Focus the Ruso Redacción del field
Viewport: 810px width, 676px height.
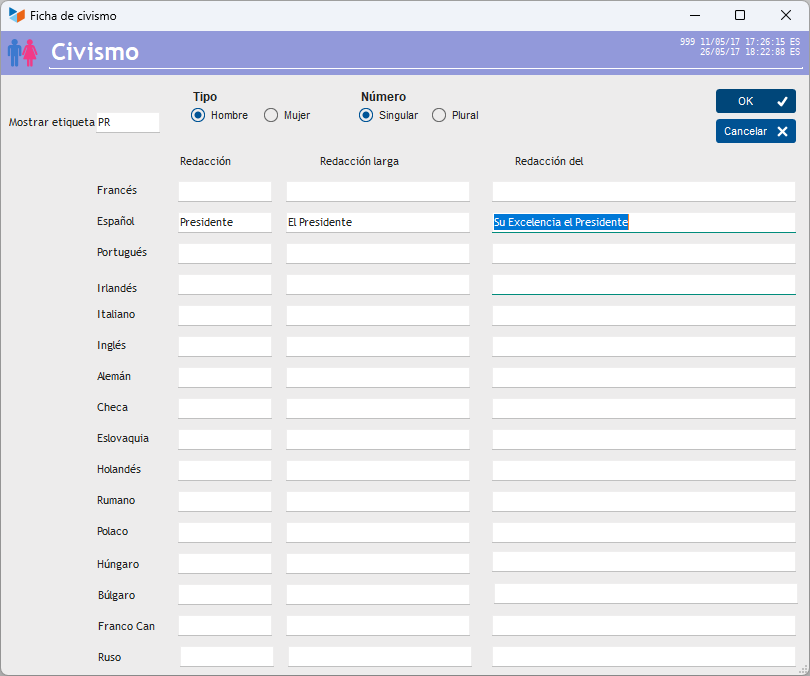tap(643, 656)
